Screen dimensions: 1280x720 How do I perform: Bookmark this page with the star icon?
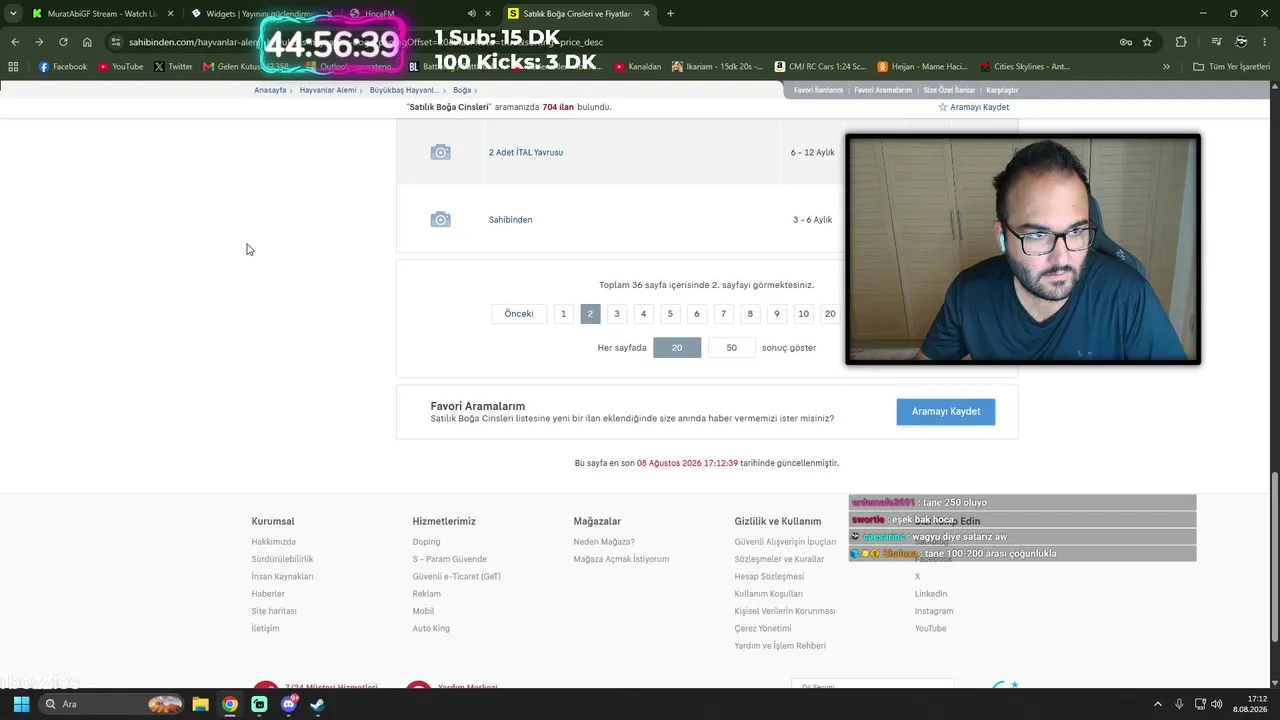coord(1147,42)
